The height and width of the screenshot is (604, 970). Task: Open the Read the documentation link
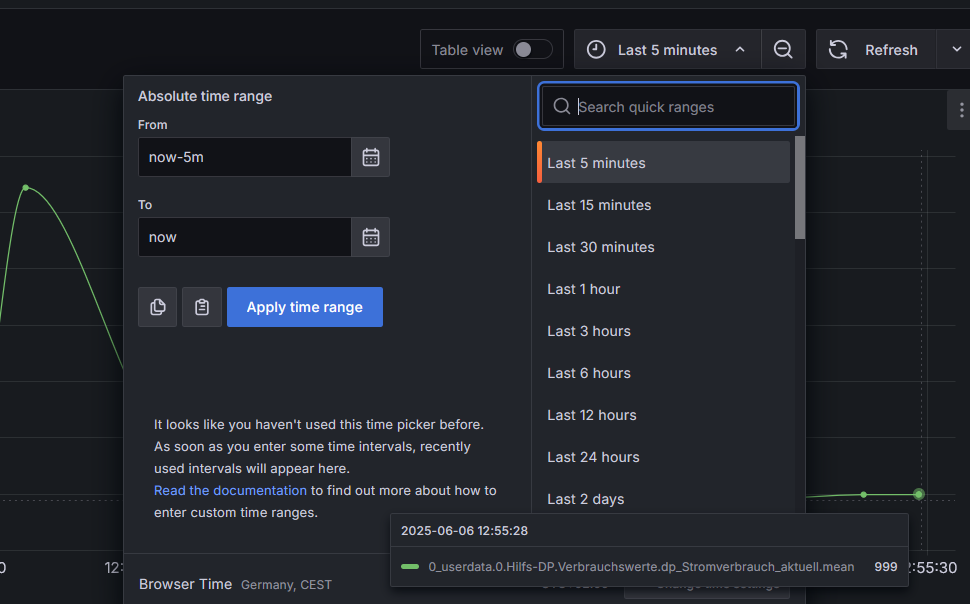[x=230, y=490]
